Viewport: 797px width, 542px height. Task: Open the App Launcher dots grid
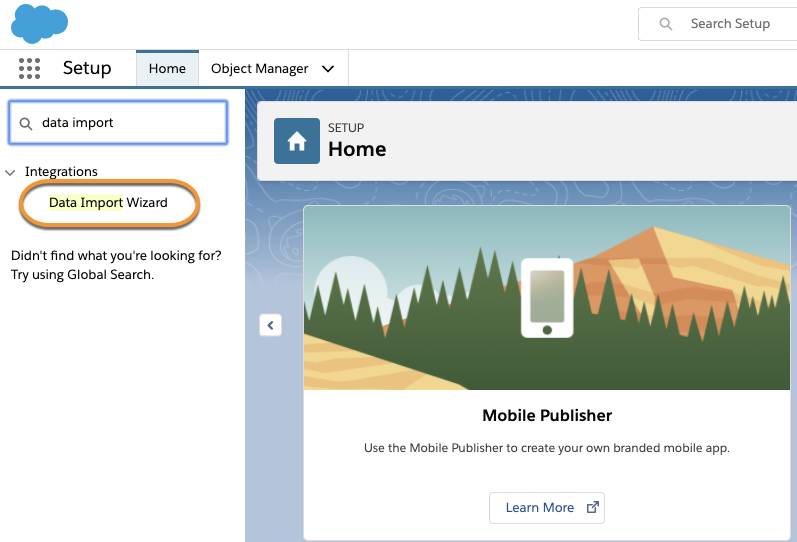pos(29,68)
